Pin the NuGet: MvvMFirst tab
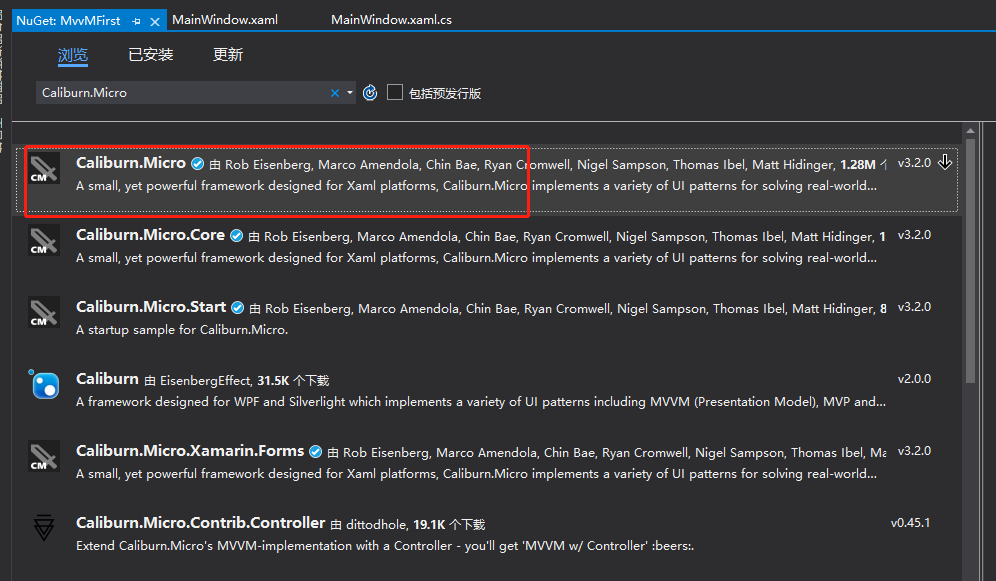 click(136, 21)
